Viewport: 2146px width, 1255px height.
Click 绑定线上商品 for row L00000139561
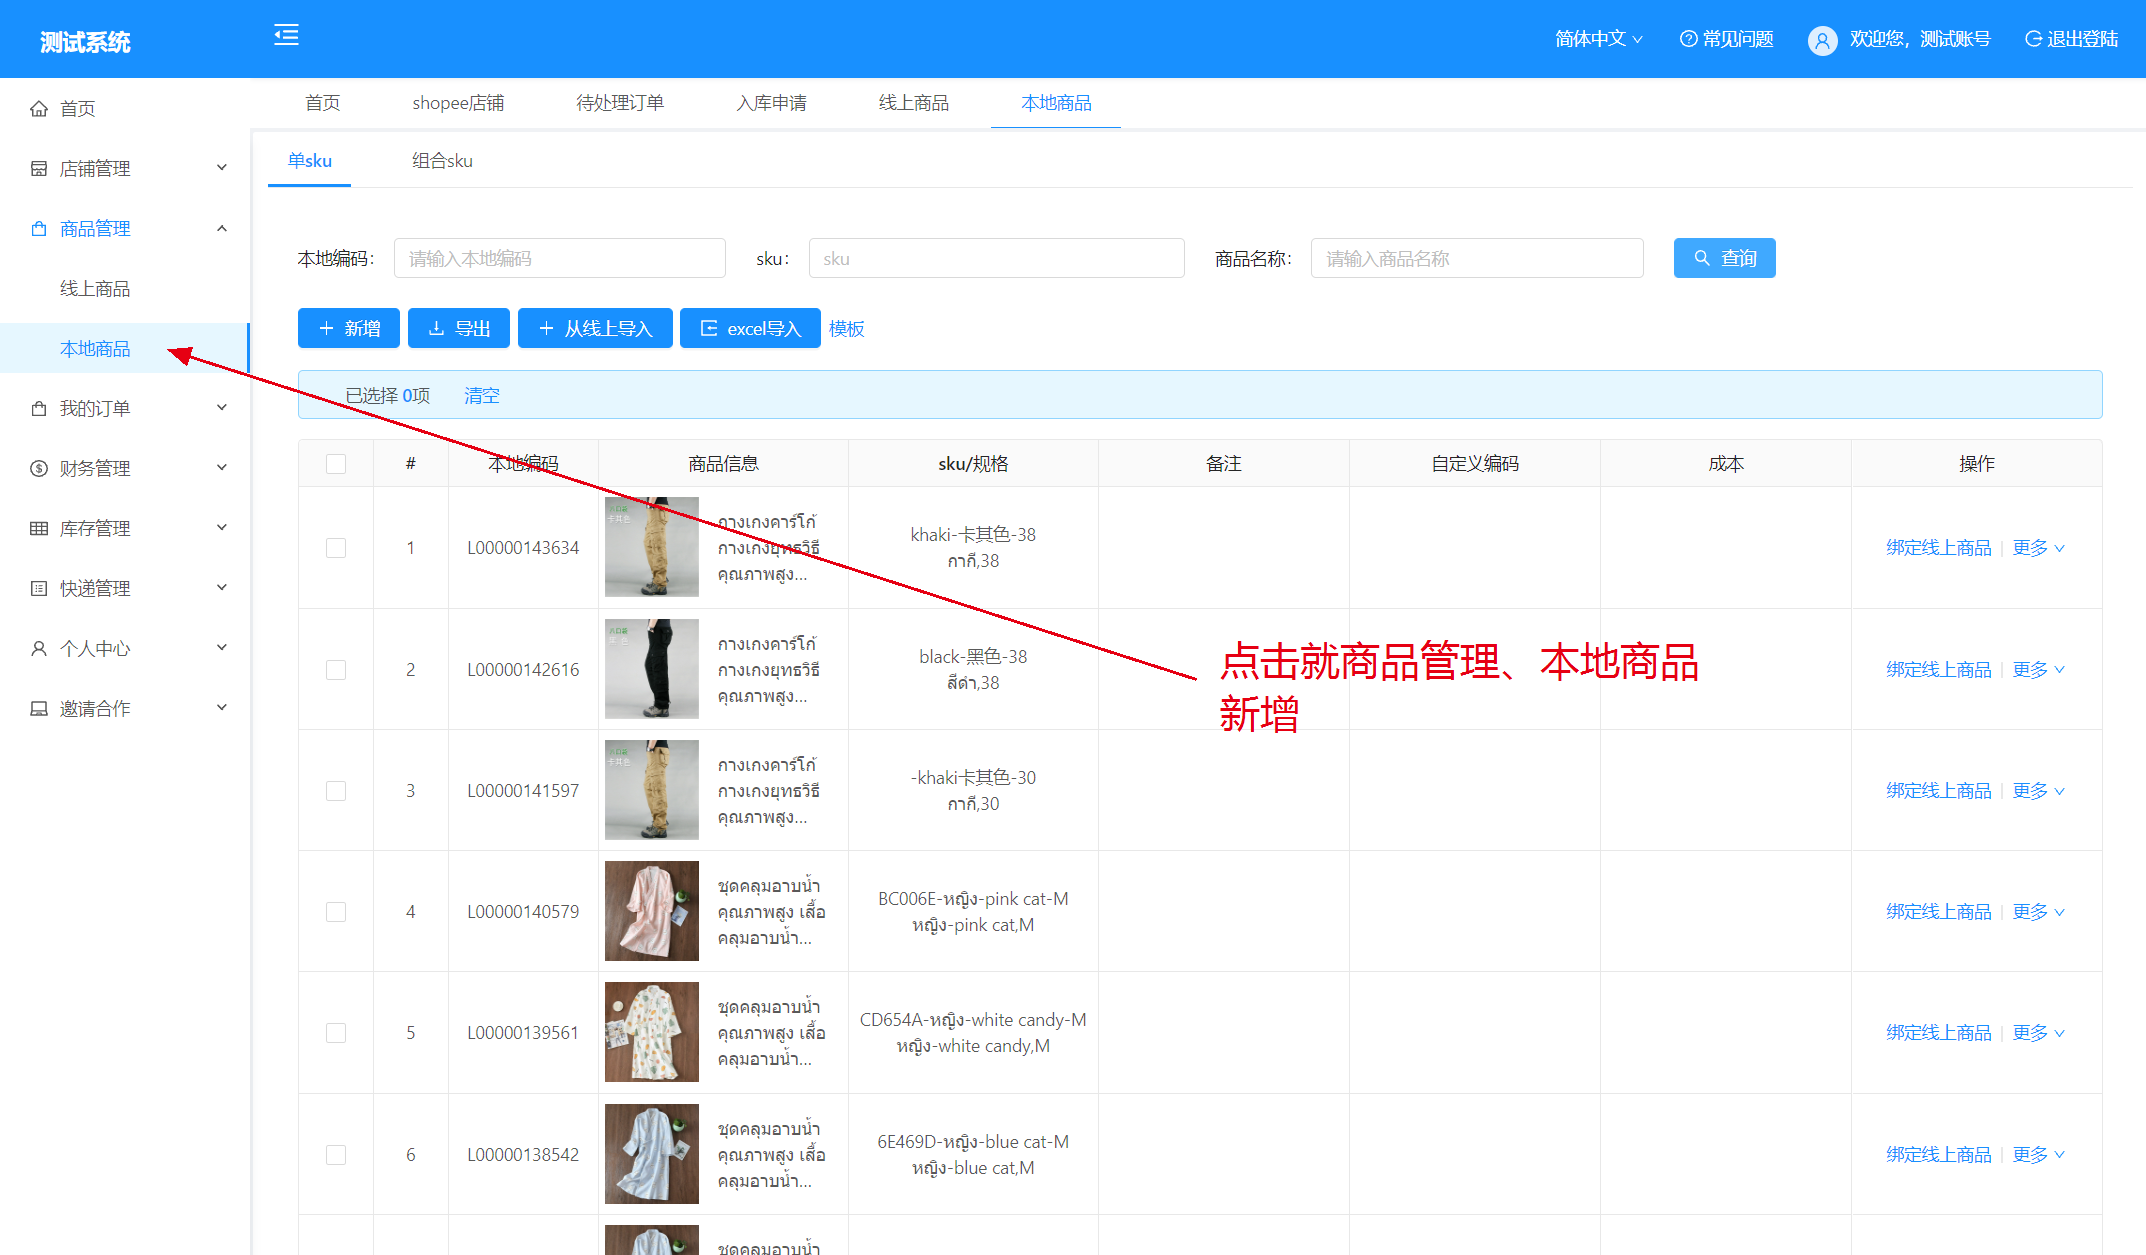click(x=1938, y=1033)
